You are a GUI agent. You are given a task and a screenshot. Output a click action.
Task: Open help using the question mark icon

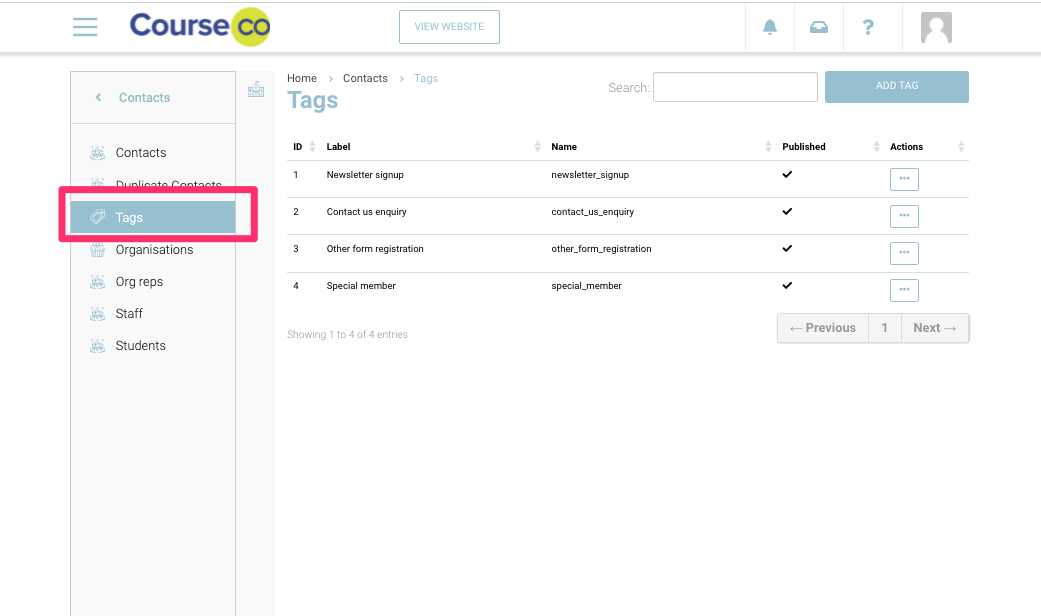coord(868,26)
